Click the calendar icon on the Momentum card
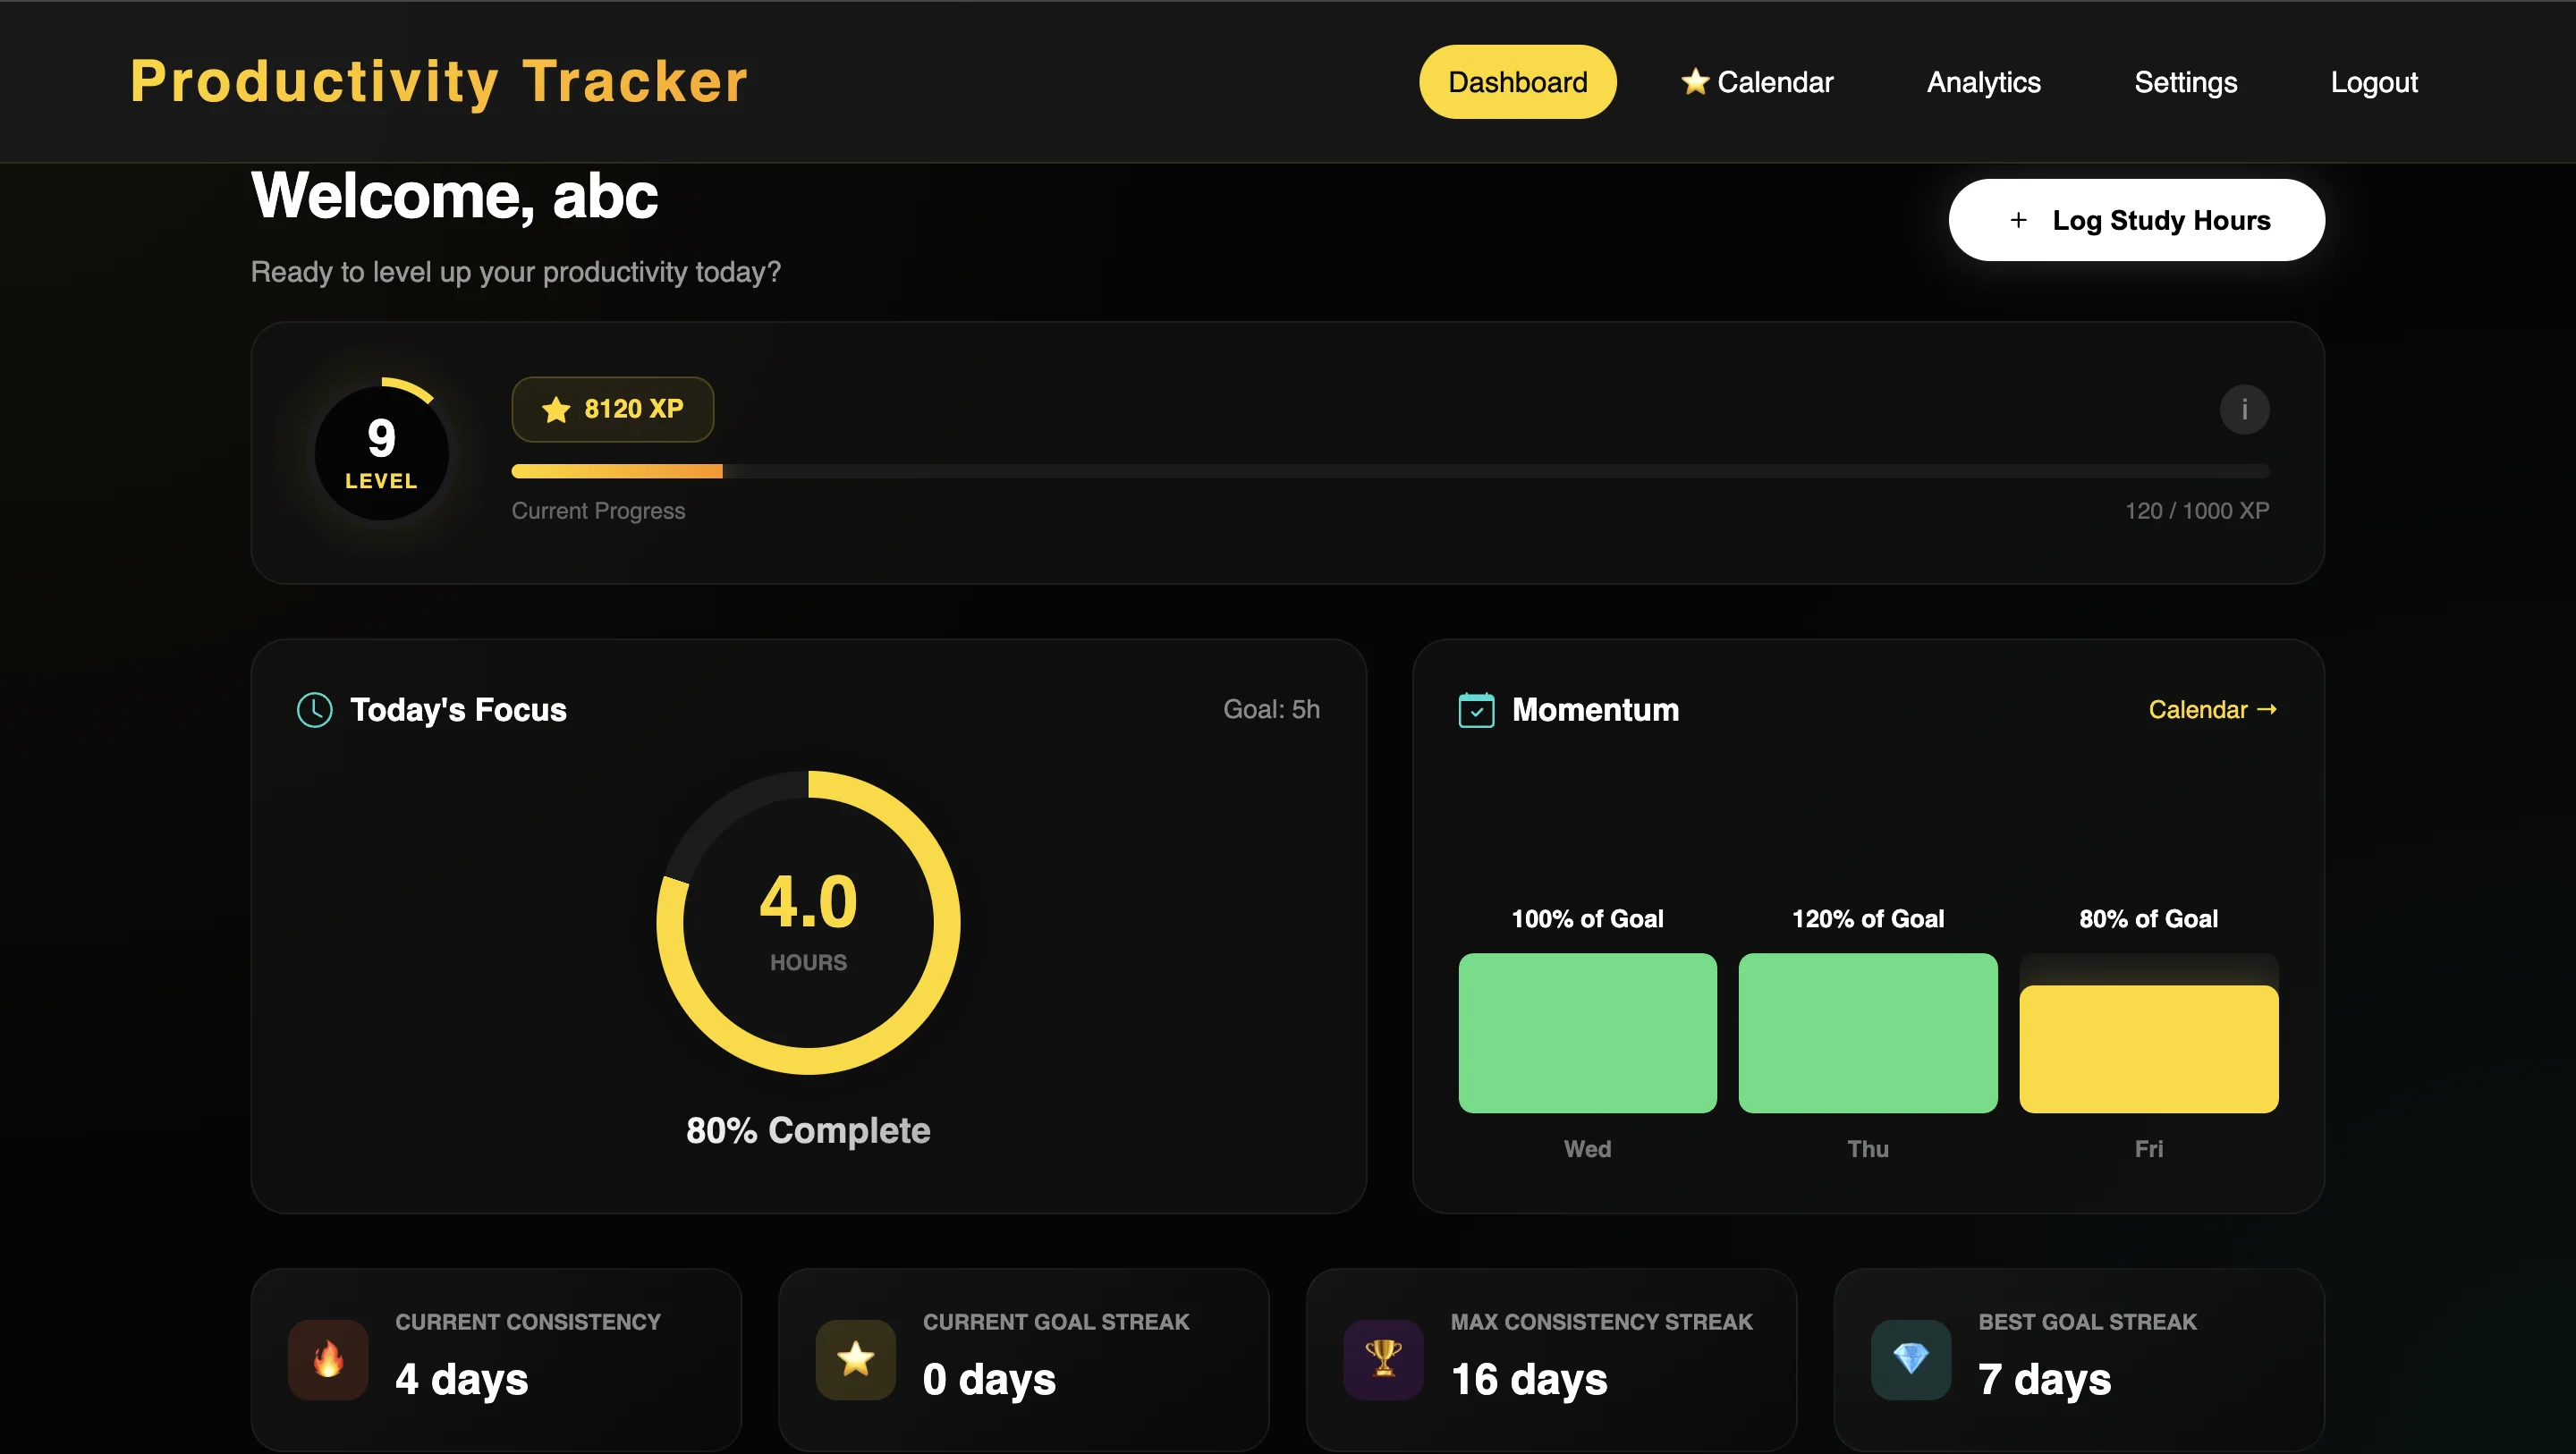Viewport: 2576px width, 1454px height. click(1476, 710)
